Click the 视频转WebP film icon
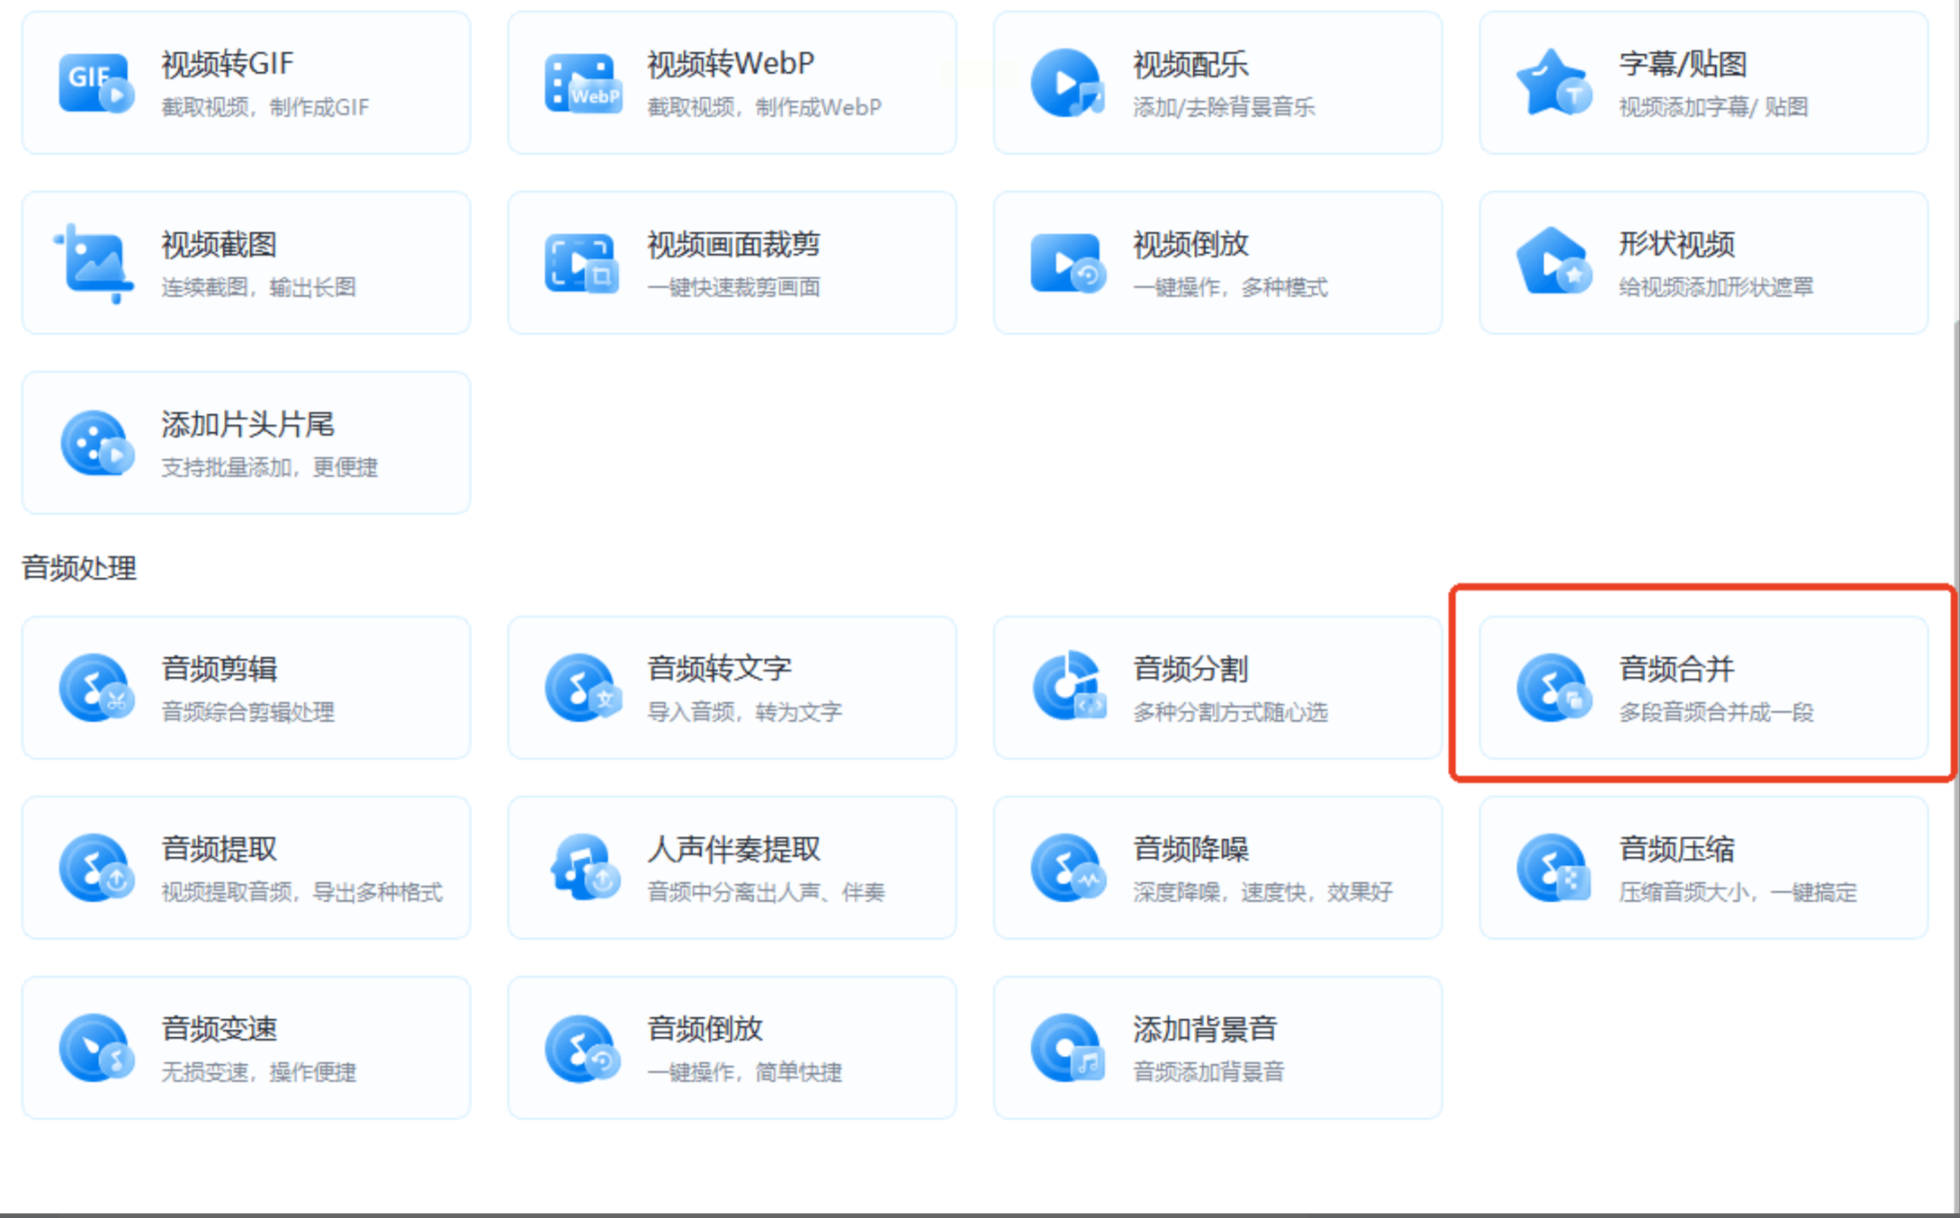Viewport: 1960px width, 1218px height. pos(582,83)
